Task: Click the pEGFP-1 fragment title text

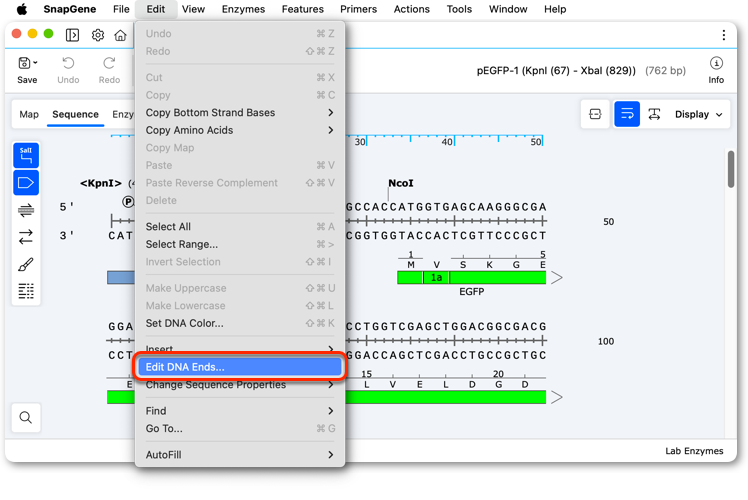Action: tap(556, 71)
